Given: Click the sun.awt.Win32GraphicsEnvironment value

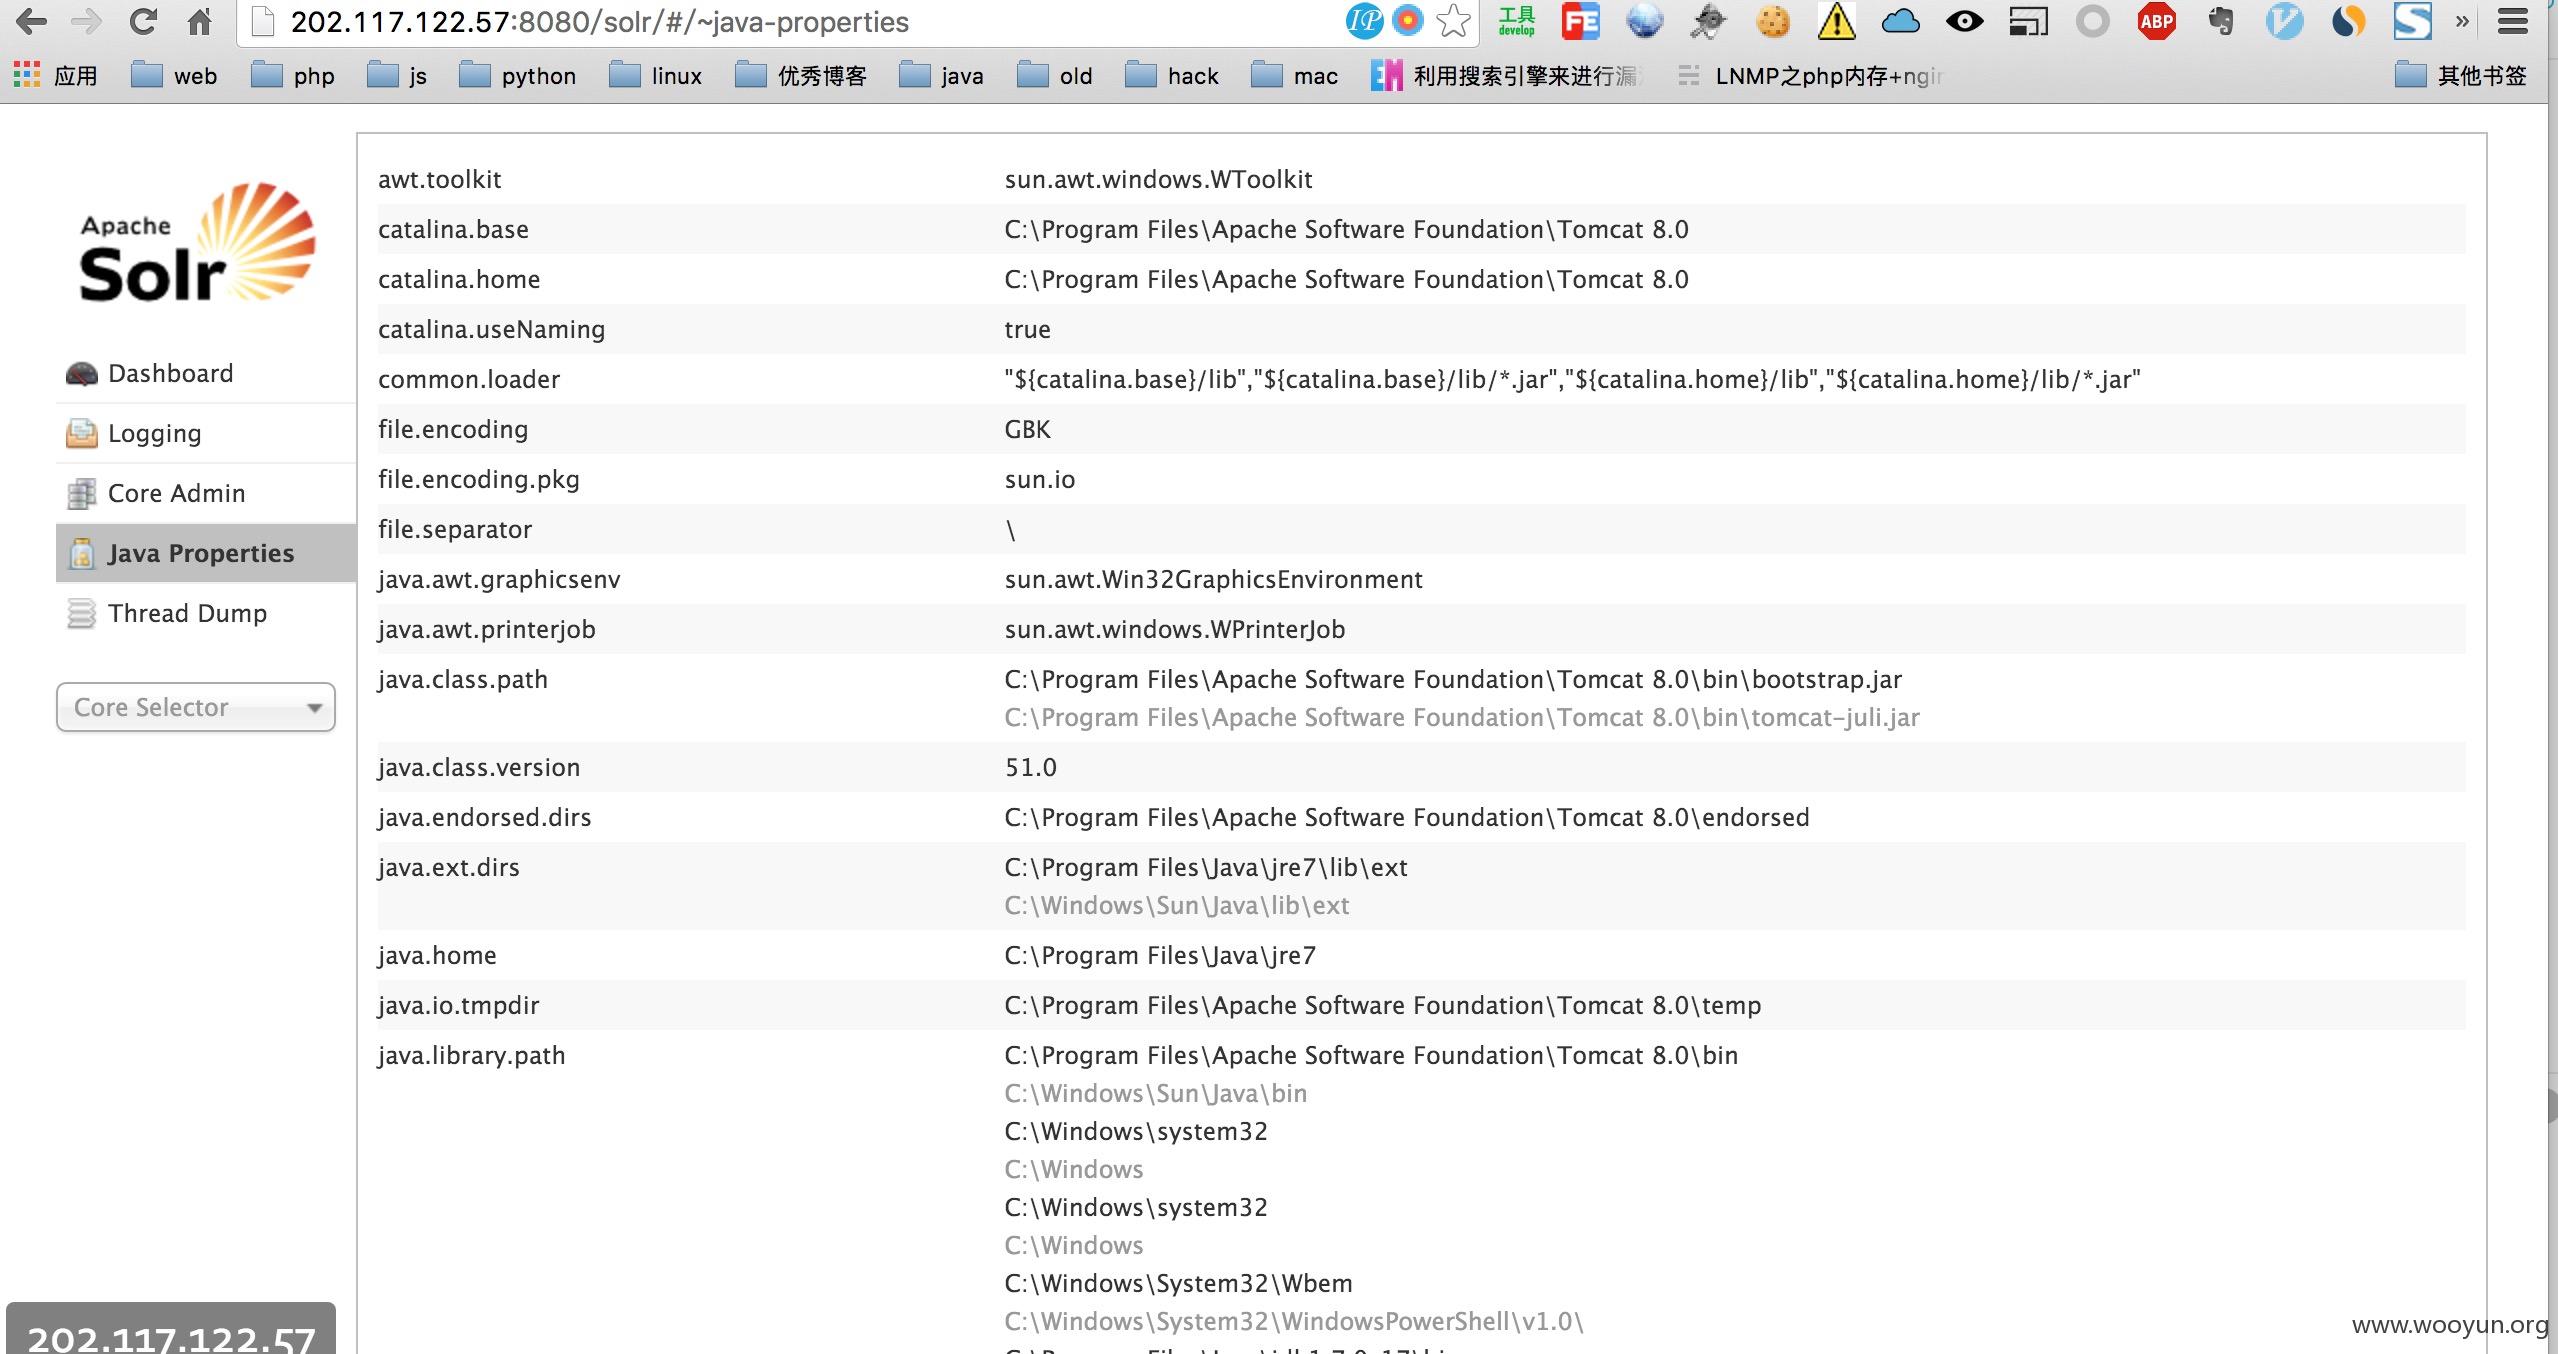Looking at the screenshot, I should [1213, 579].
